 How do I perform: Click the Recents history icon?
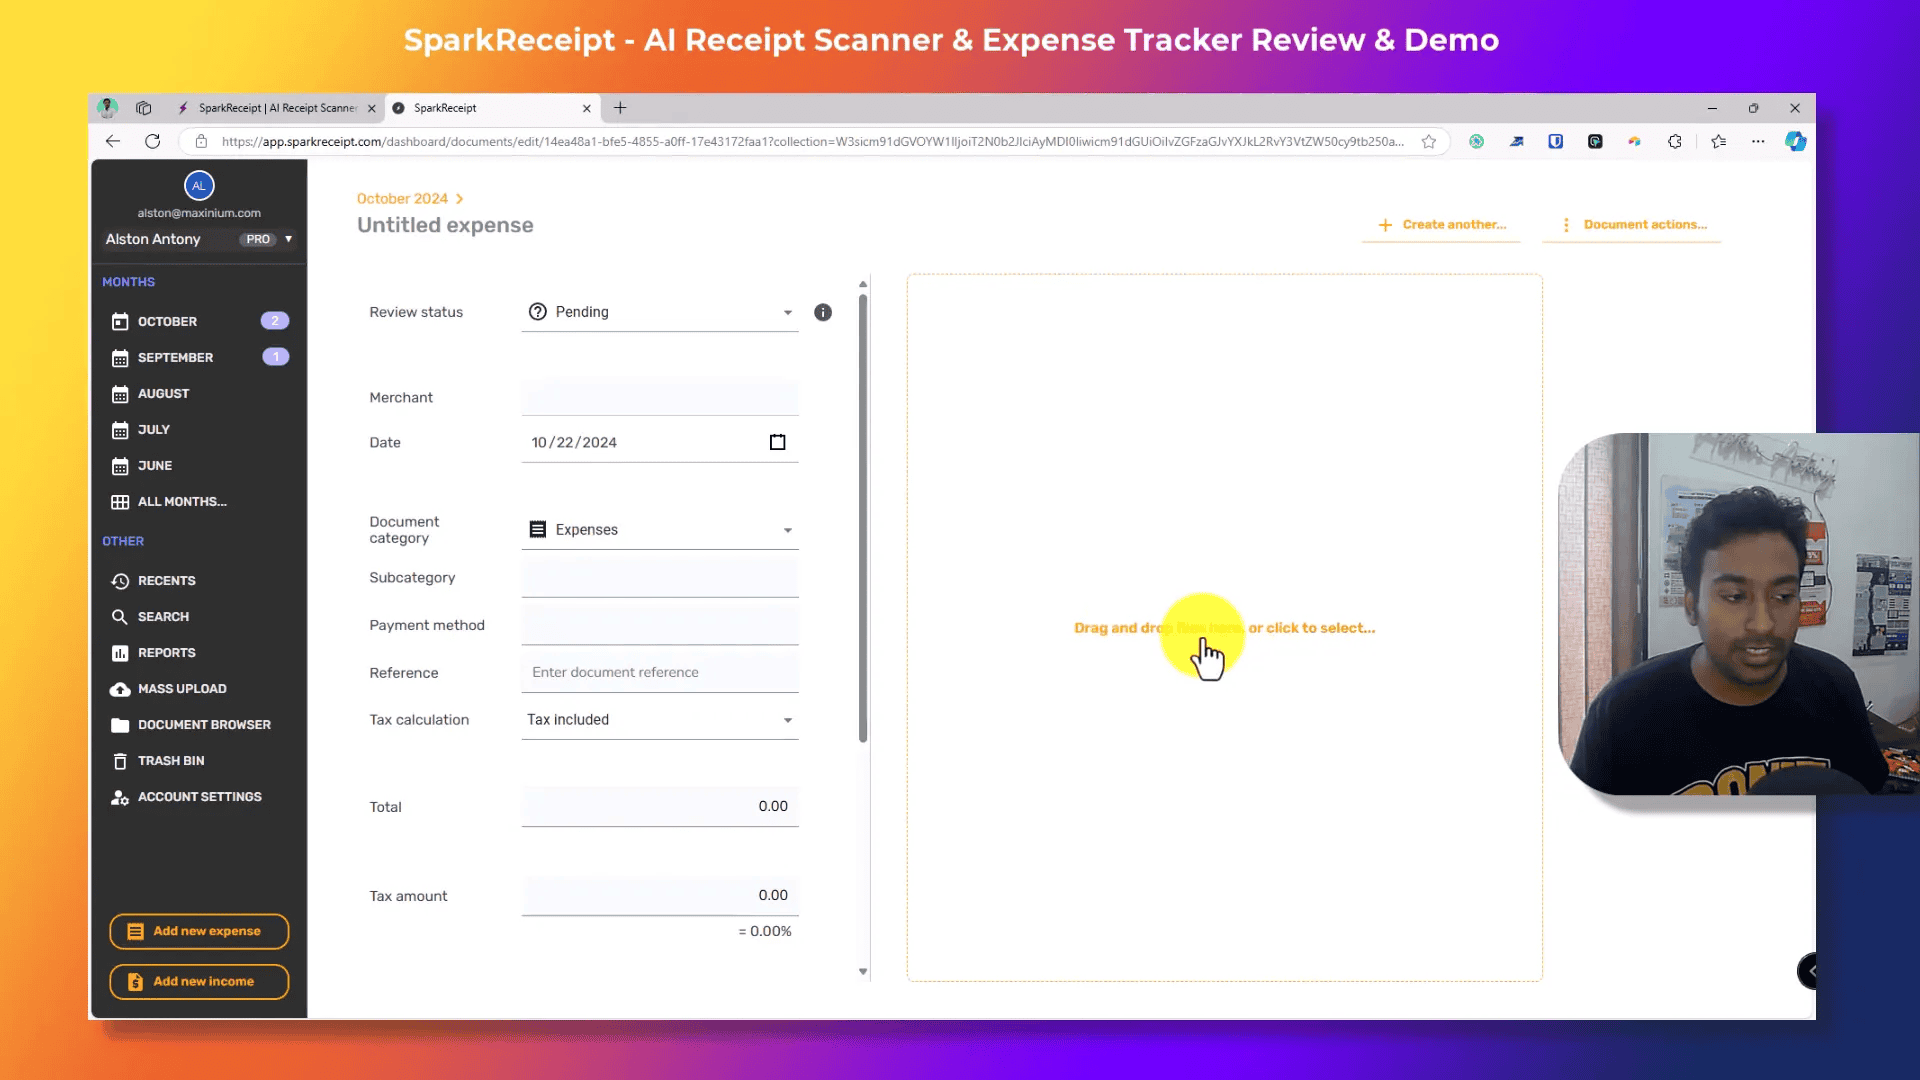pyautogui.click(x=120, y=580)
